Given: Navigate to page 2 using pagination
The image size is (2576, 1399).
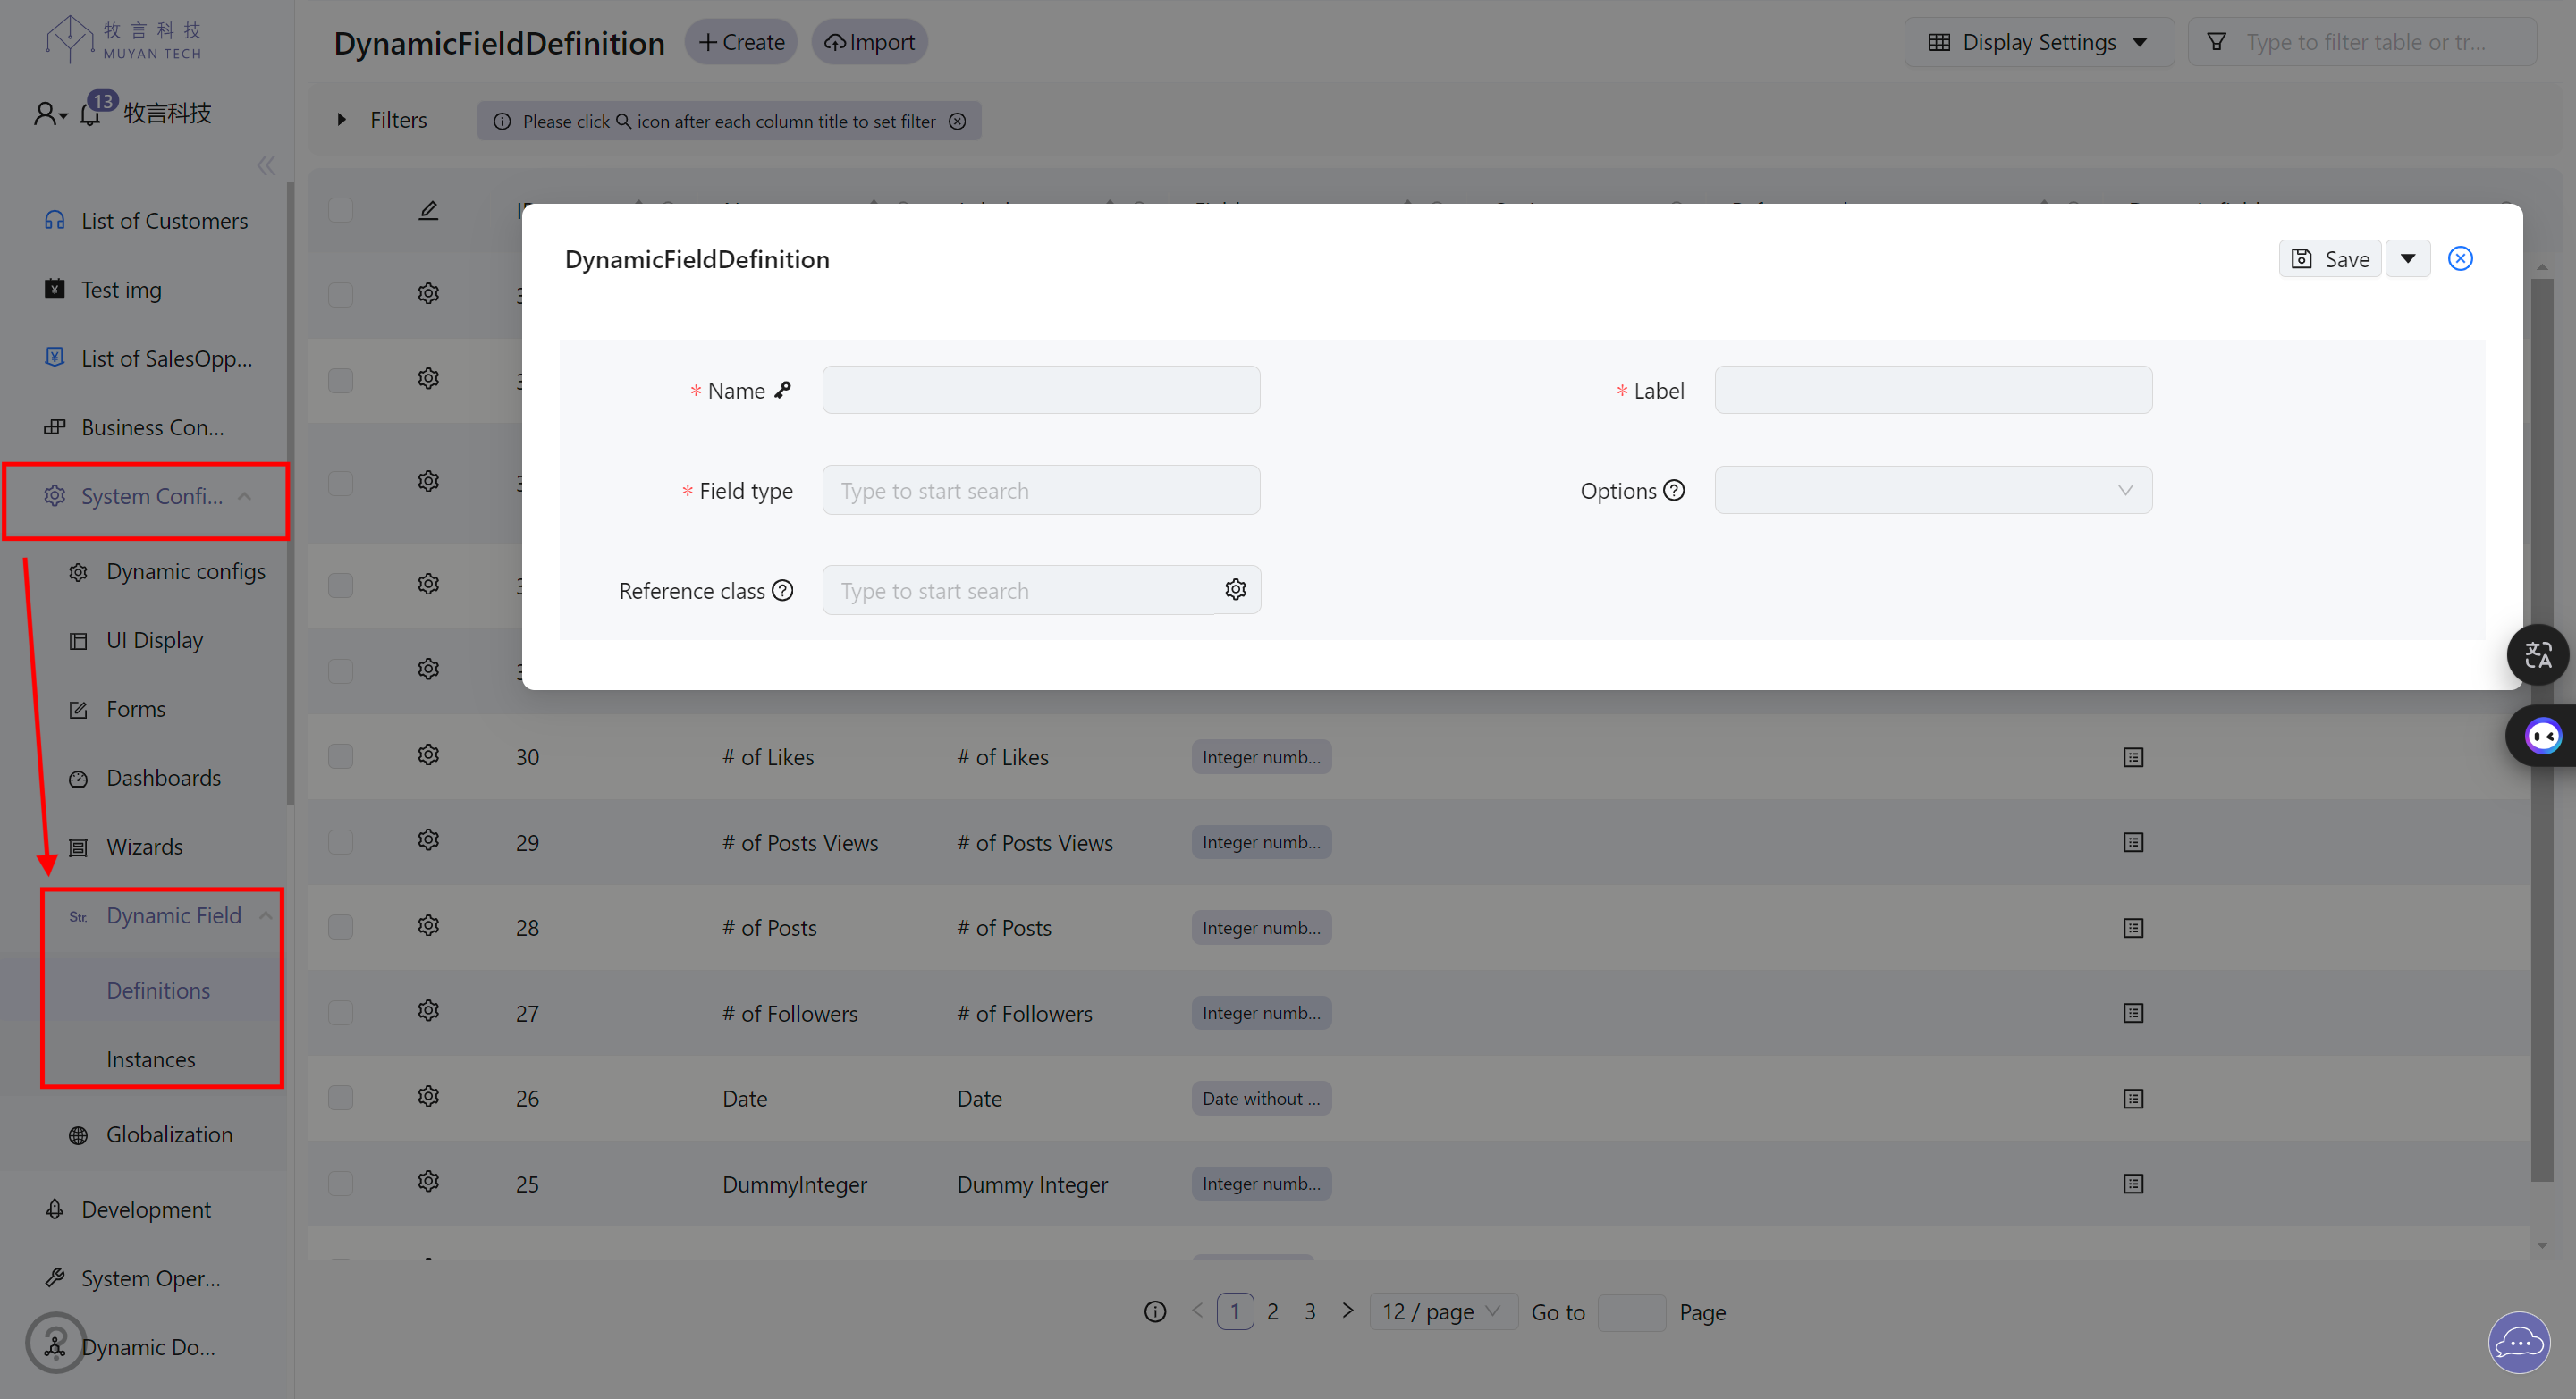Looking at the screenshot, I should tap(1273, 1310).
